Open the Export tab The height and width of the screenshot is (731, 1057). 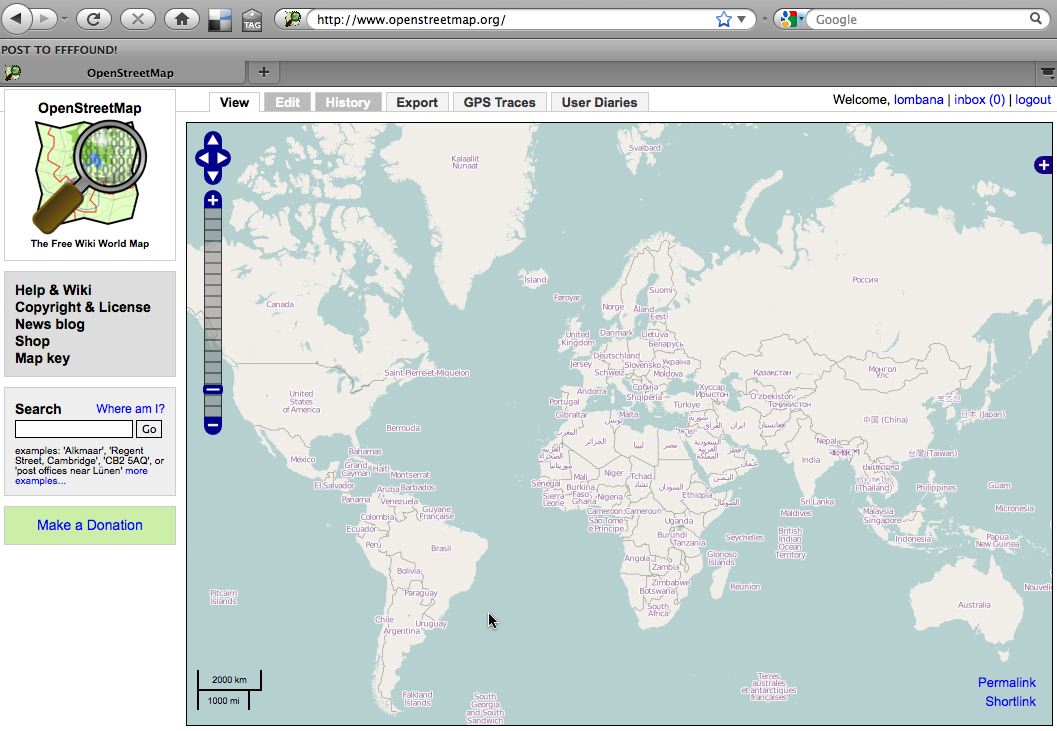click(x=417, y=103)
